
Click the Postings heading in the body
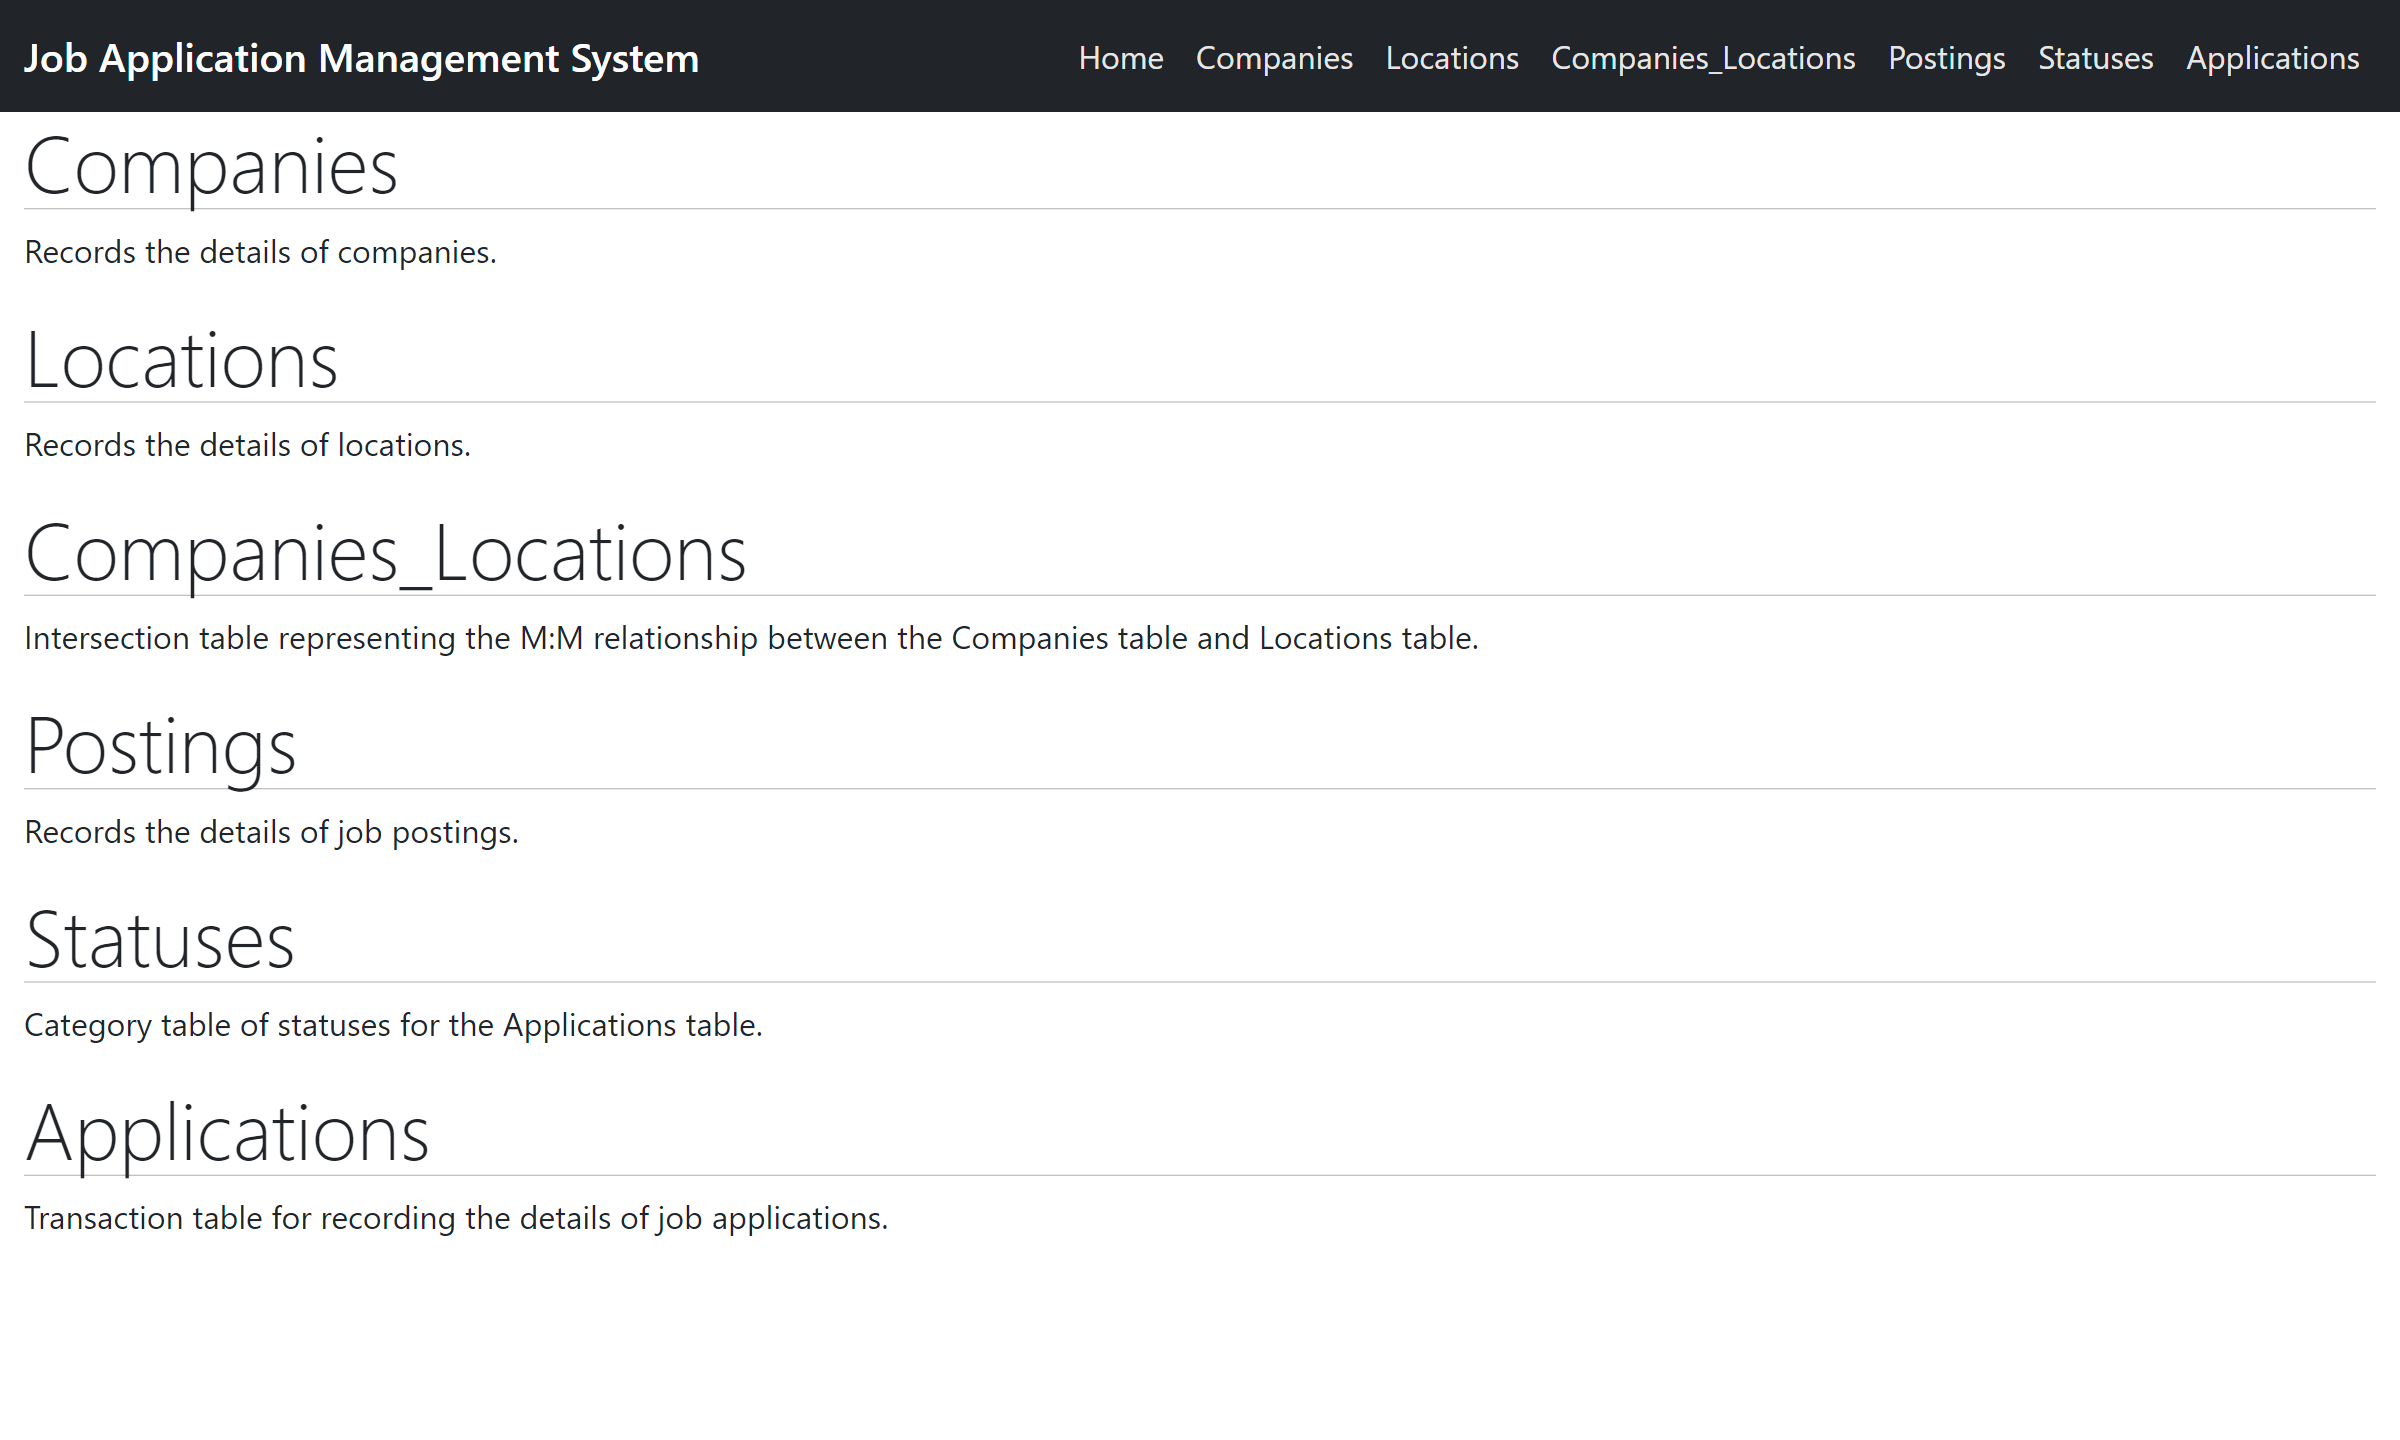click(161, 744)
